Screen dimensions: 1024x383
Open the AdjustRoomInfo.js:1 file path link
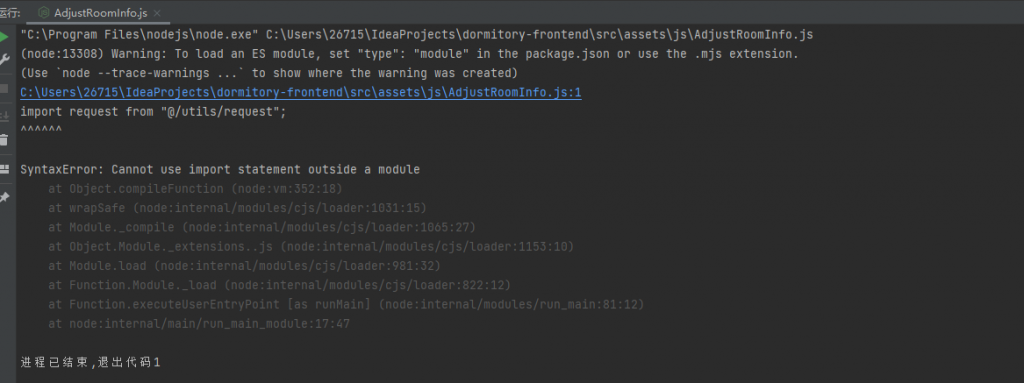point(300,93)
